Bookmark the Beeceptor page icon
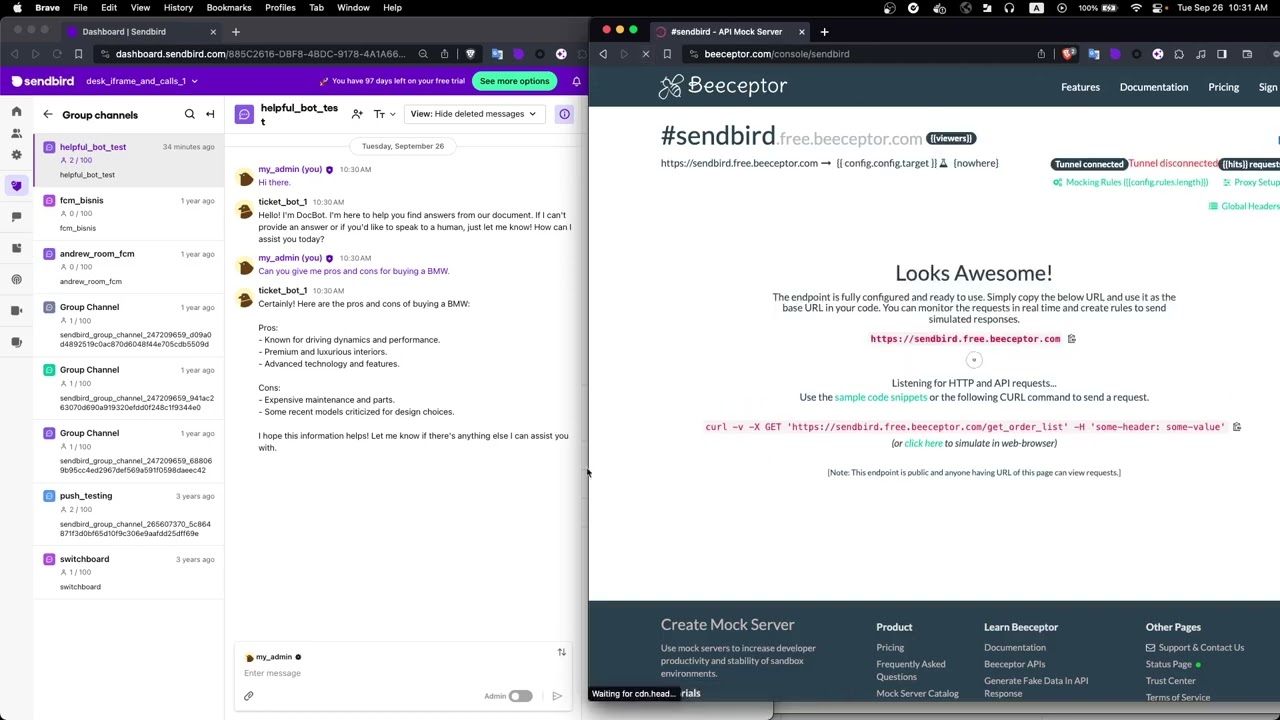 [x=667, y=54]
